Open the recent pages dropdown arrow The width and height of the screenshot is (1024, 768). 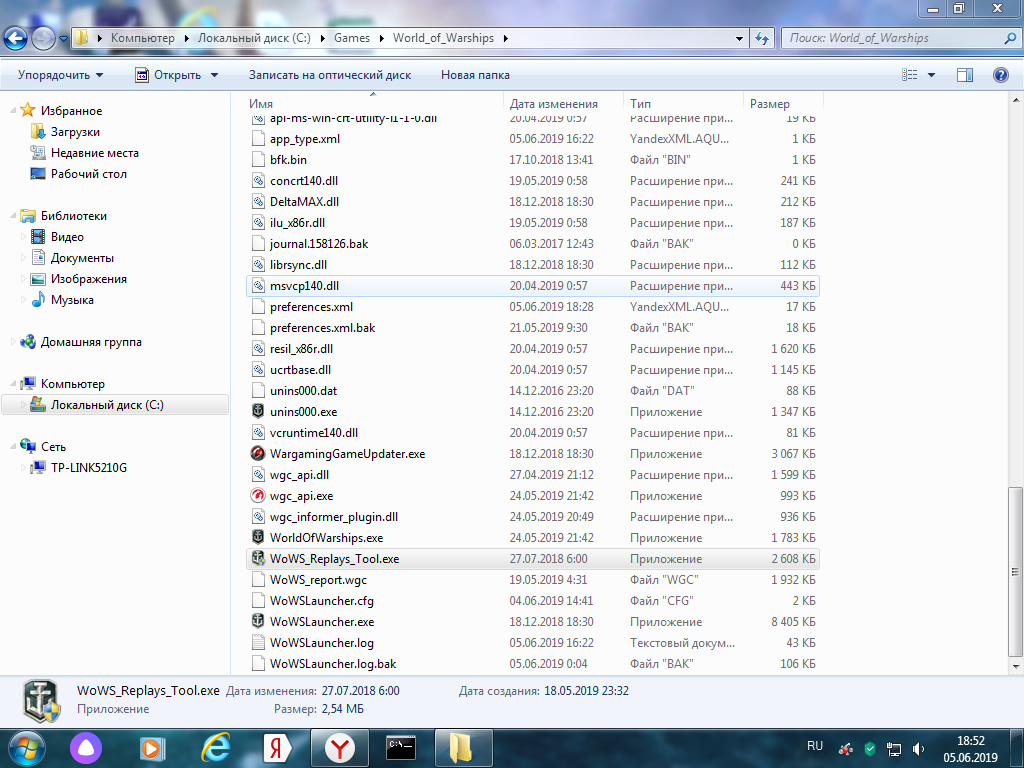tap(63, 39)
